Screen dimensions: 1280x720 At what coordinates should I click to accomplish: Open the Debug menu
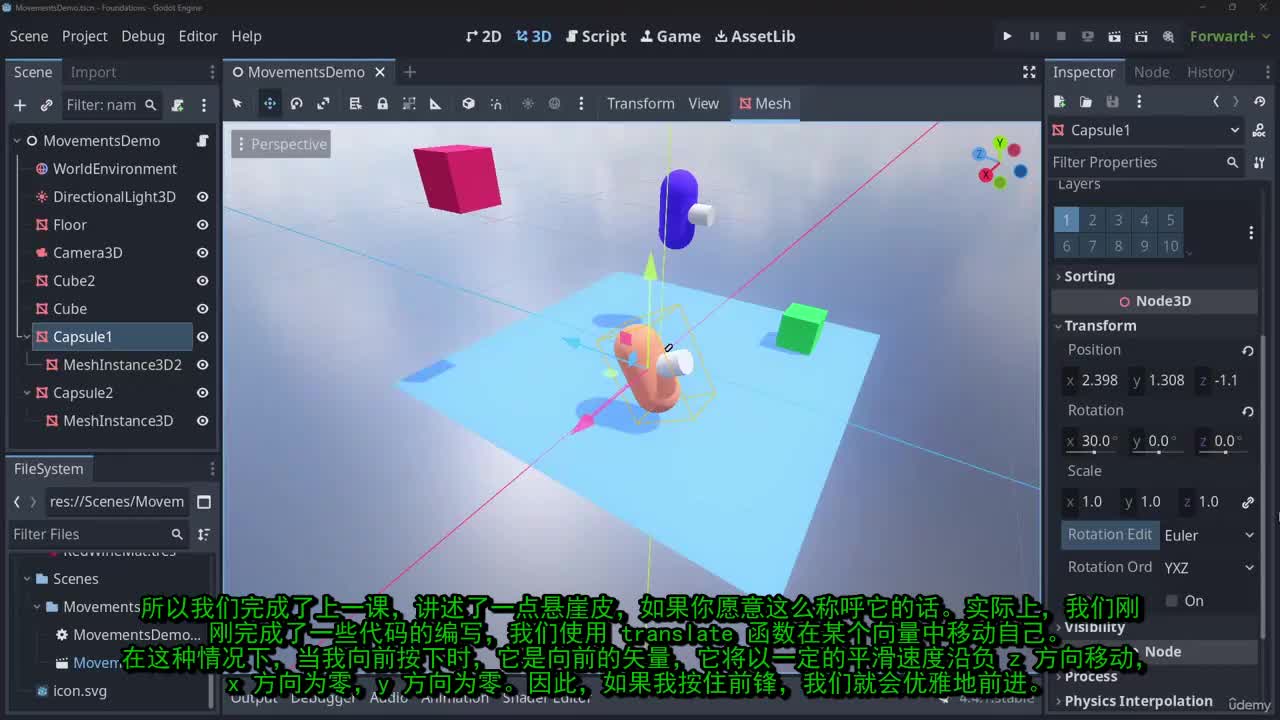coord(143,36)
